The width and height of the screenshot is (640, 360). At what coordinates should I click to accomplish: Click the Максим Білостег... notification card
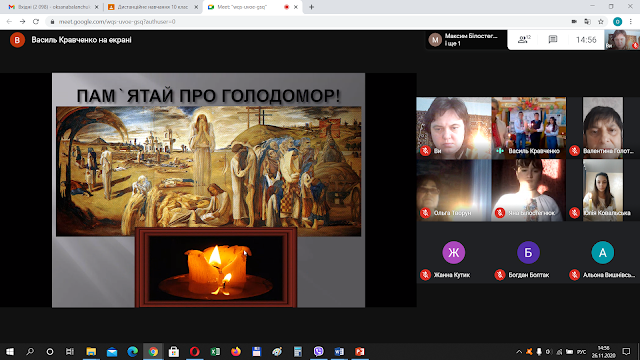click(x=466, y=40)
